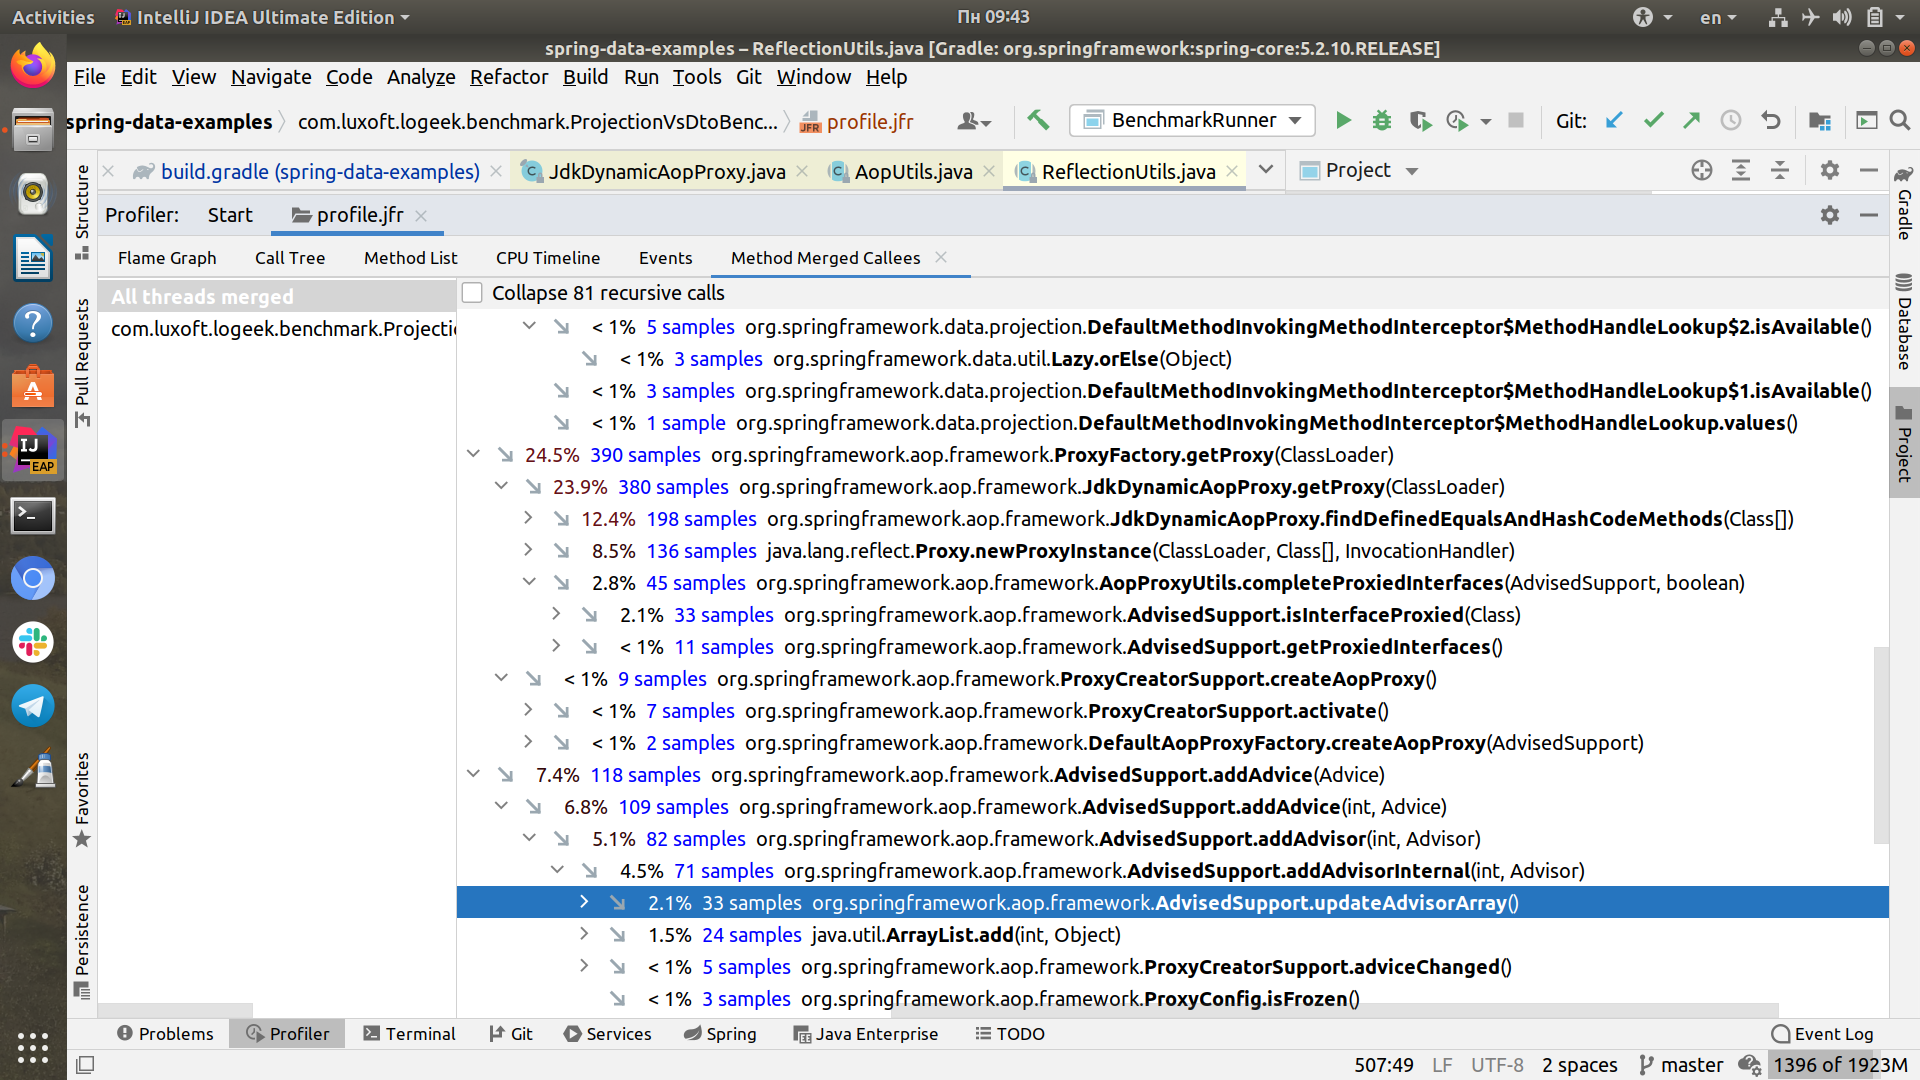Commit changes with the Git checkmark icon
Screen dimensions: 1920x1080
pos(1653,121)
